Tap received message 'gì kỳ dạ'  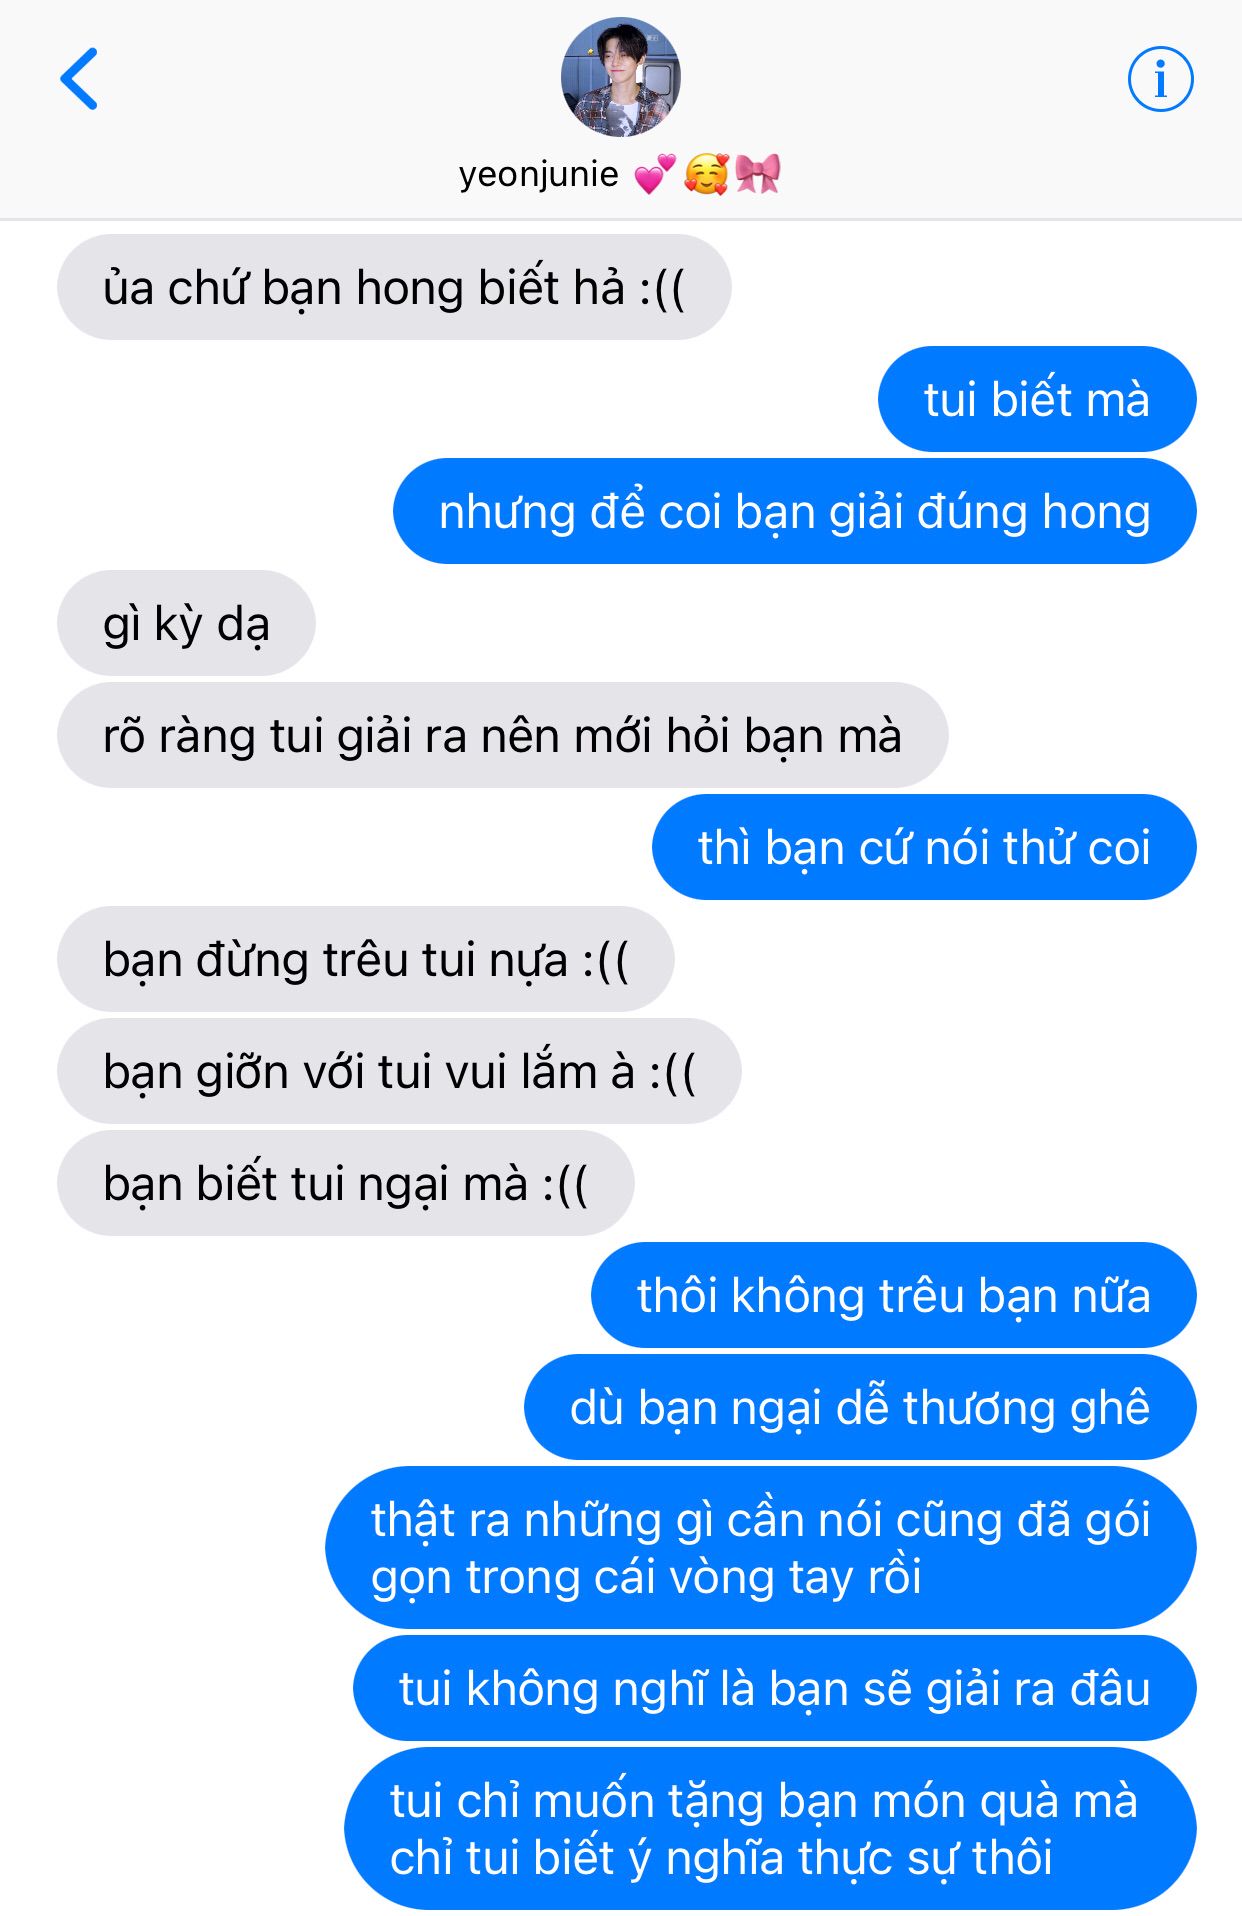click(x=186, y=623)
